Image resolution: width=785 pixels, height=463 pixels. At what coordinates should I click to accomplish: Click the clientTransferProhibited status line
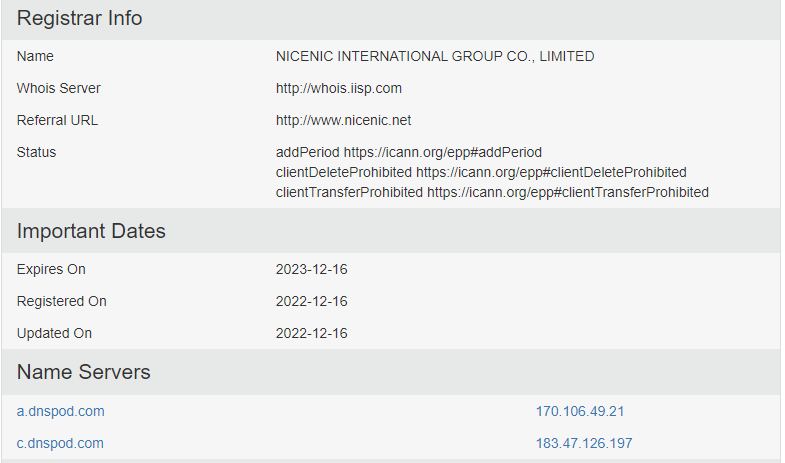pos(492,192)
